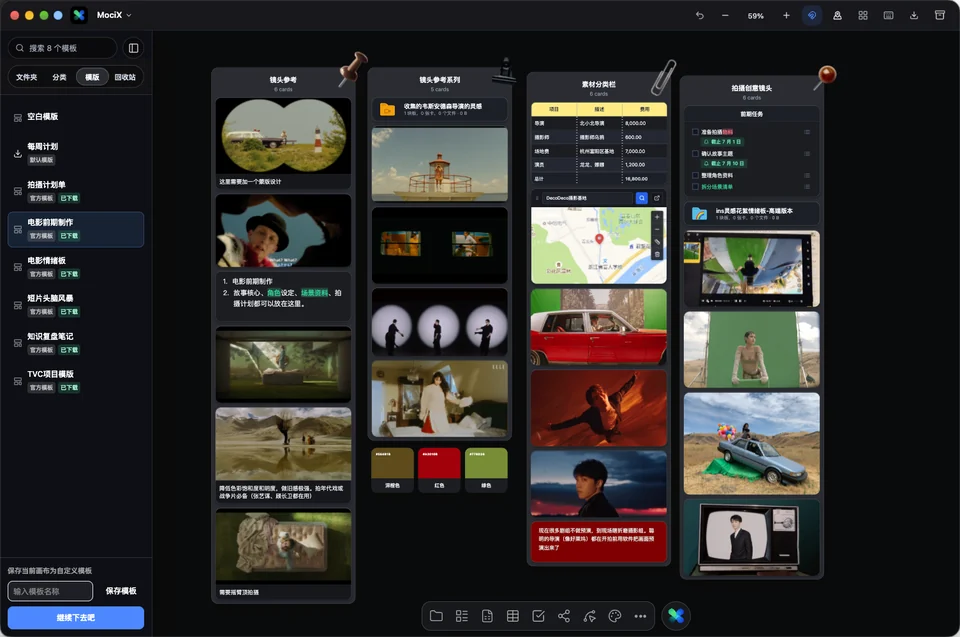Open the map card in external link
The height and width of the screenshot is (637, 960).
(657, 198)
